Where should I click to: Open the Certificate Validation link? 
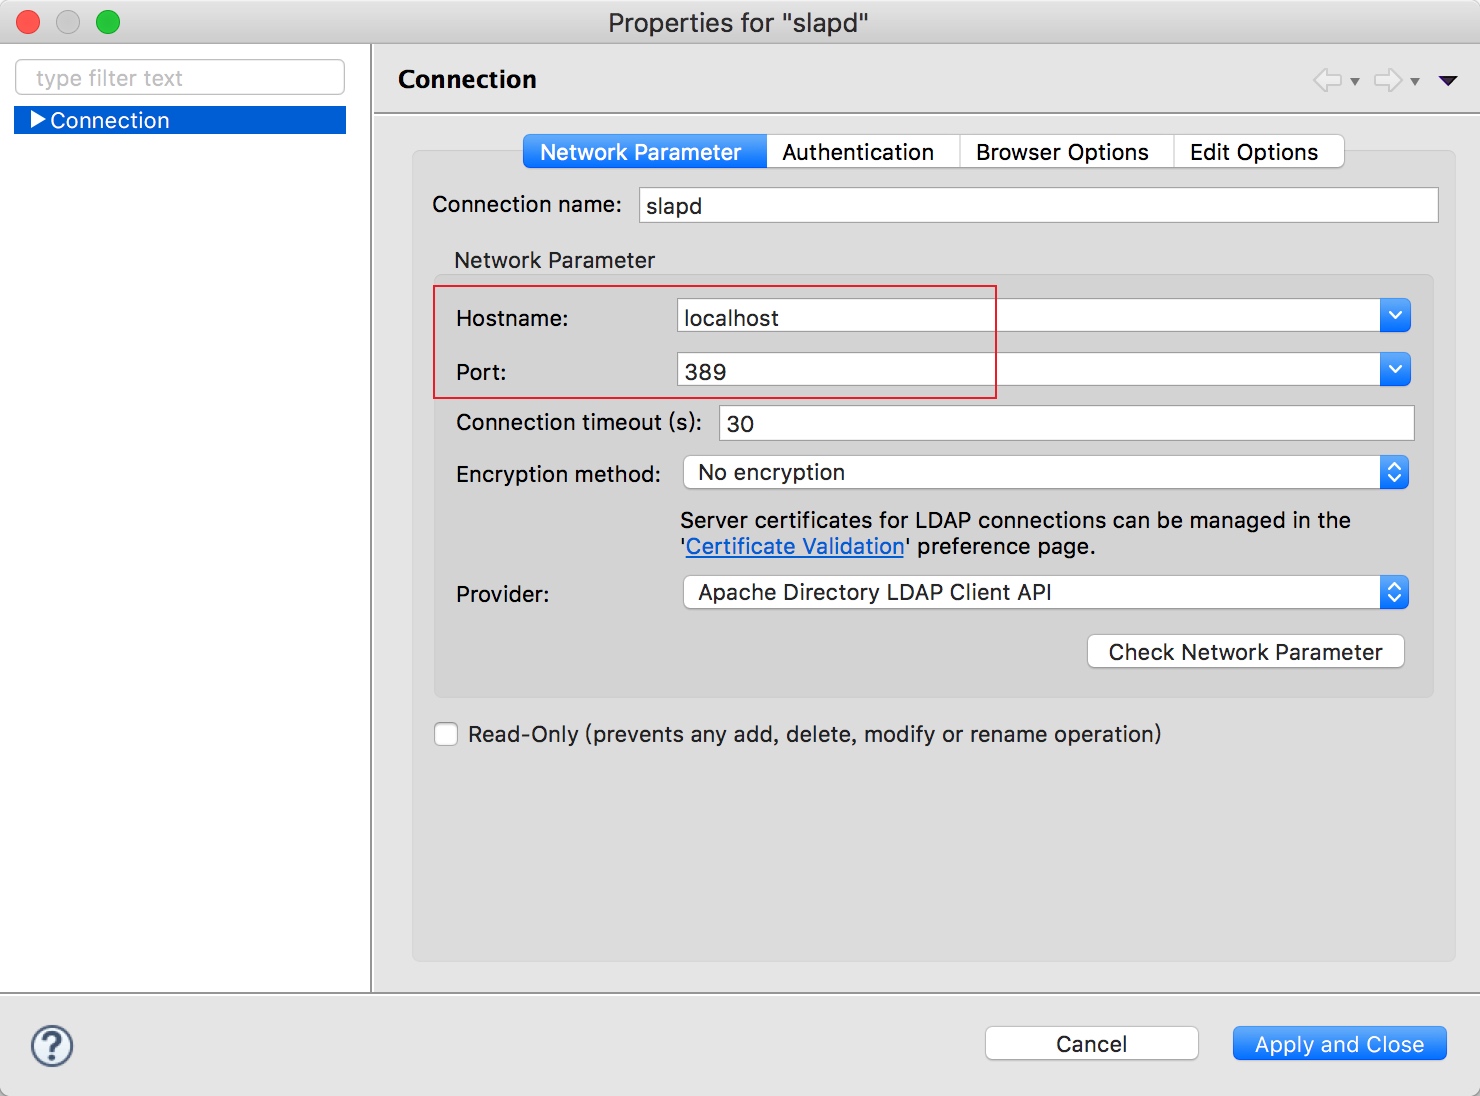point(795,546)
